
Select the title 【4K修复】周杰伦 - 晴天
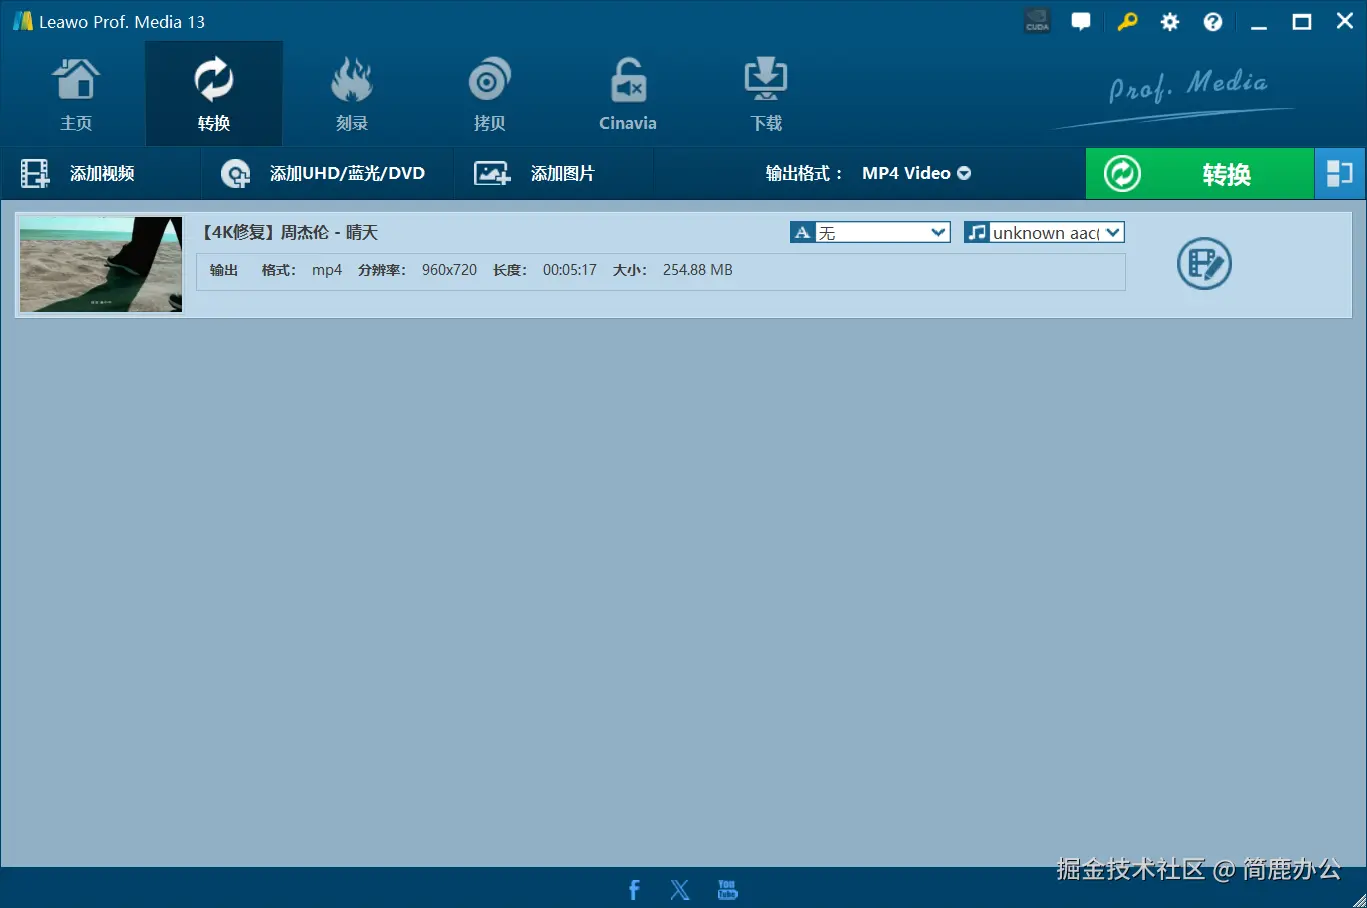coord(290,232)
